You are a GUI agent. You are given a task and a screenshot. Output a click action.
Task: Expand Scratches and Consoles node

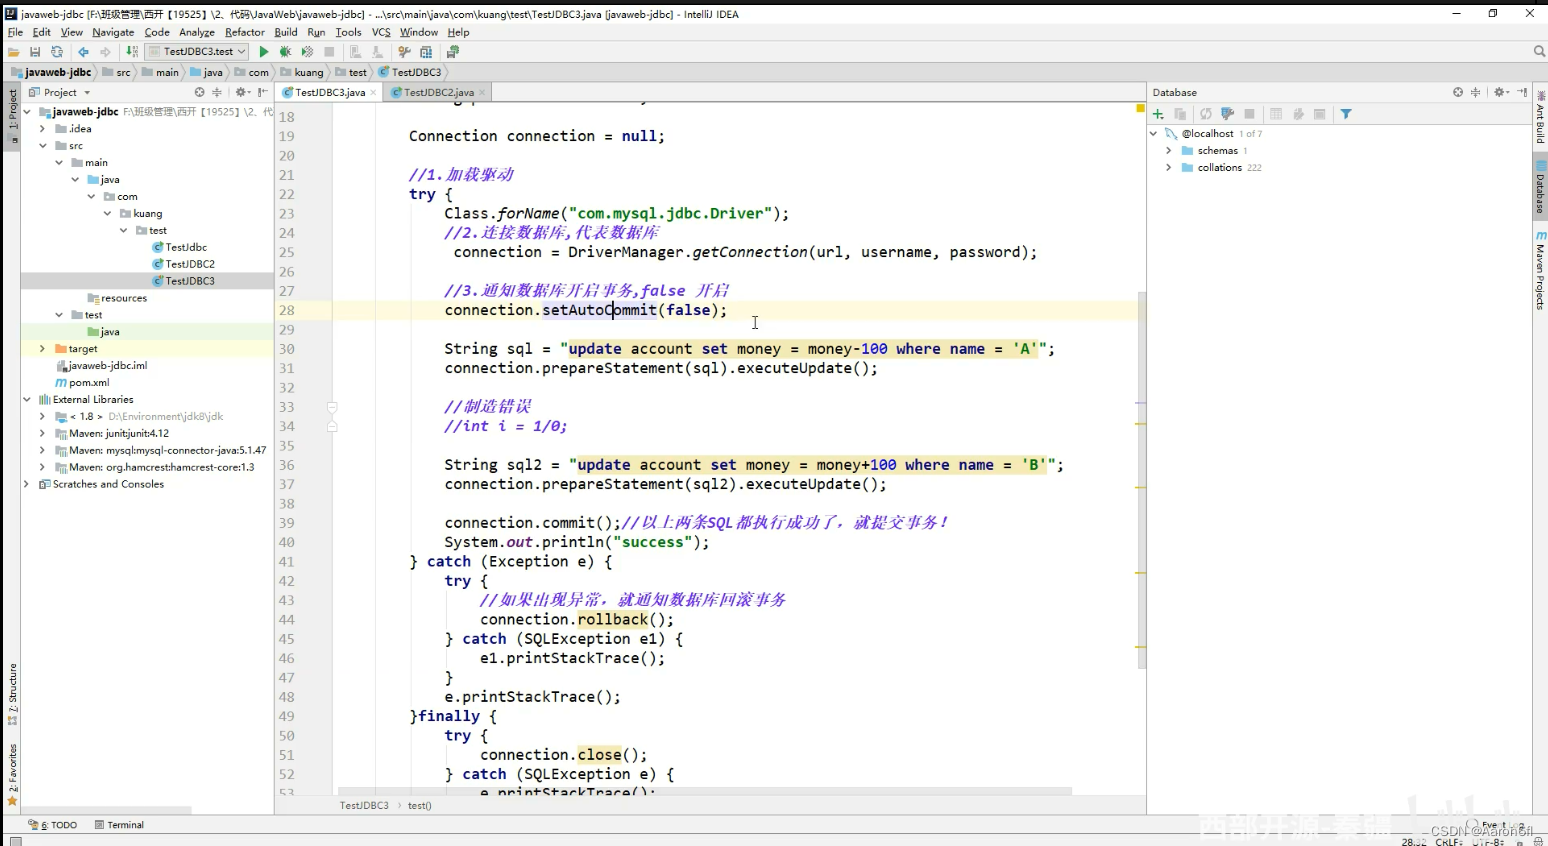tap(27, 484)
